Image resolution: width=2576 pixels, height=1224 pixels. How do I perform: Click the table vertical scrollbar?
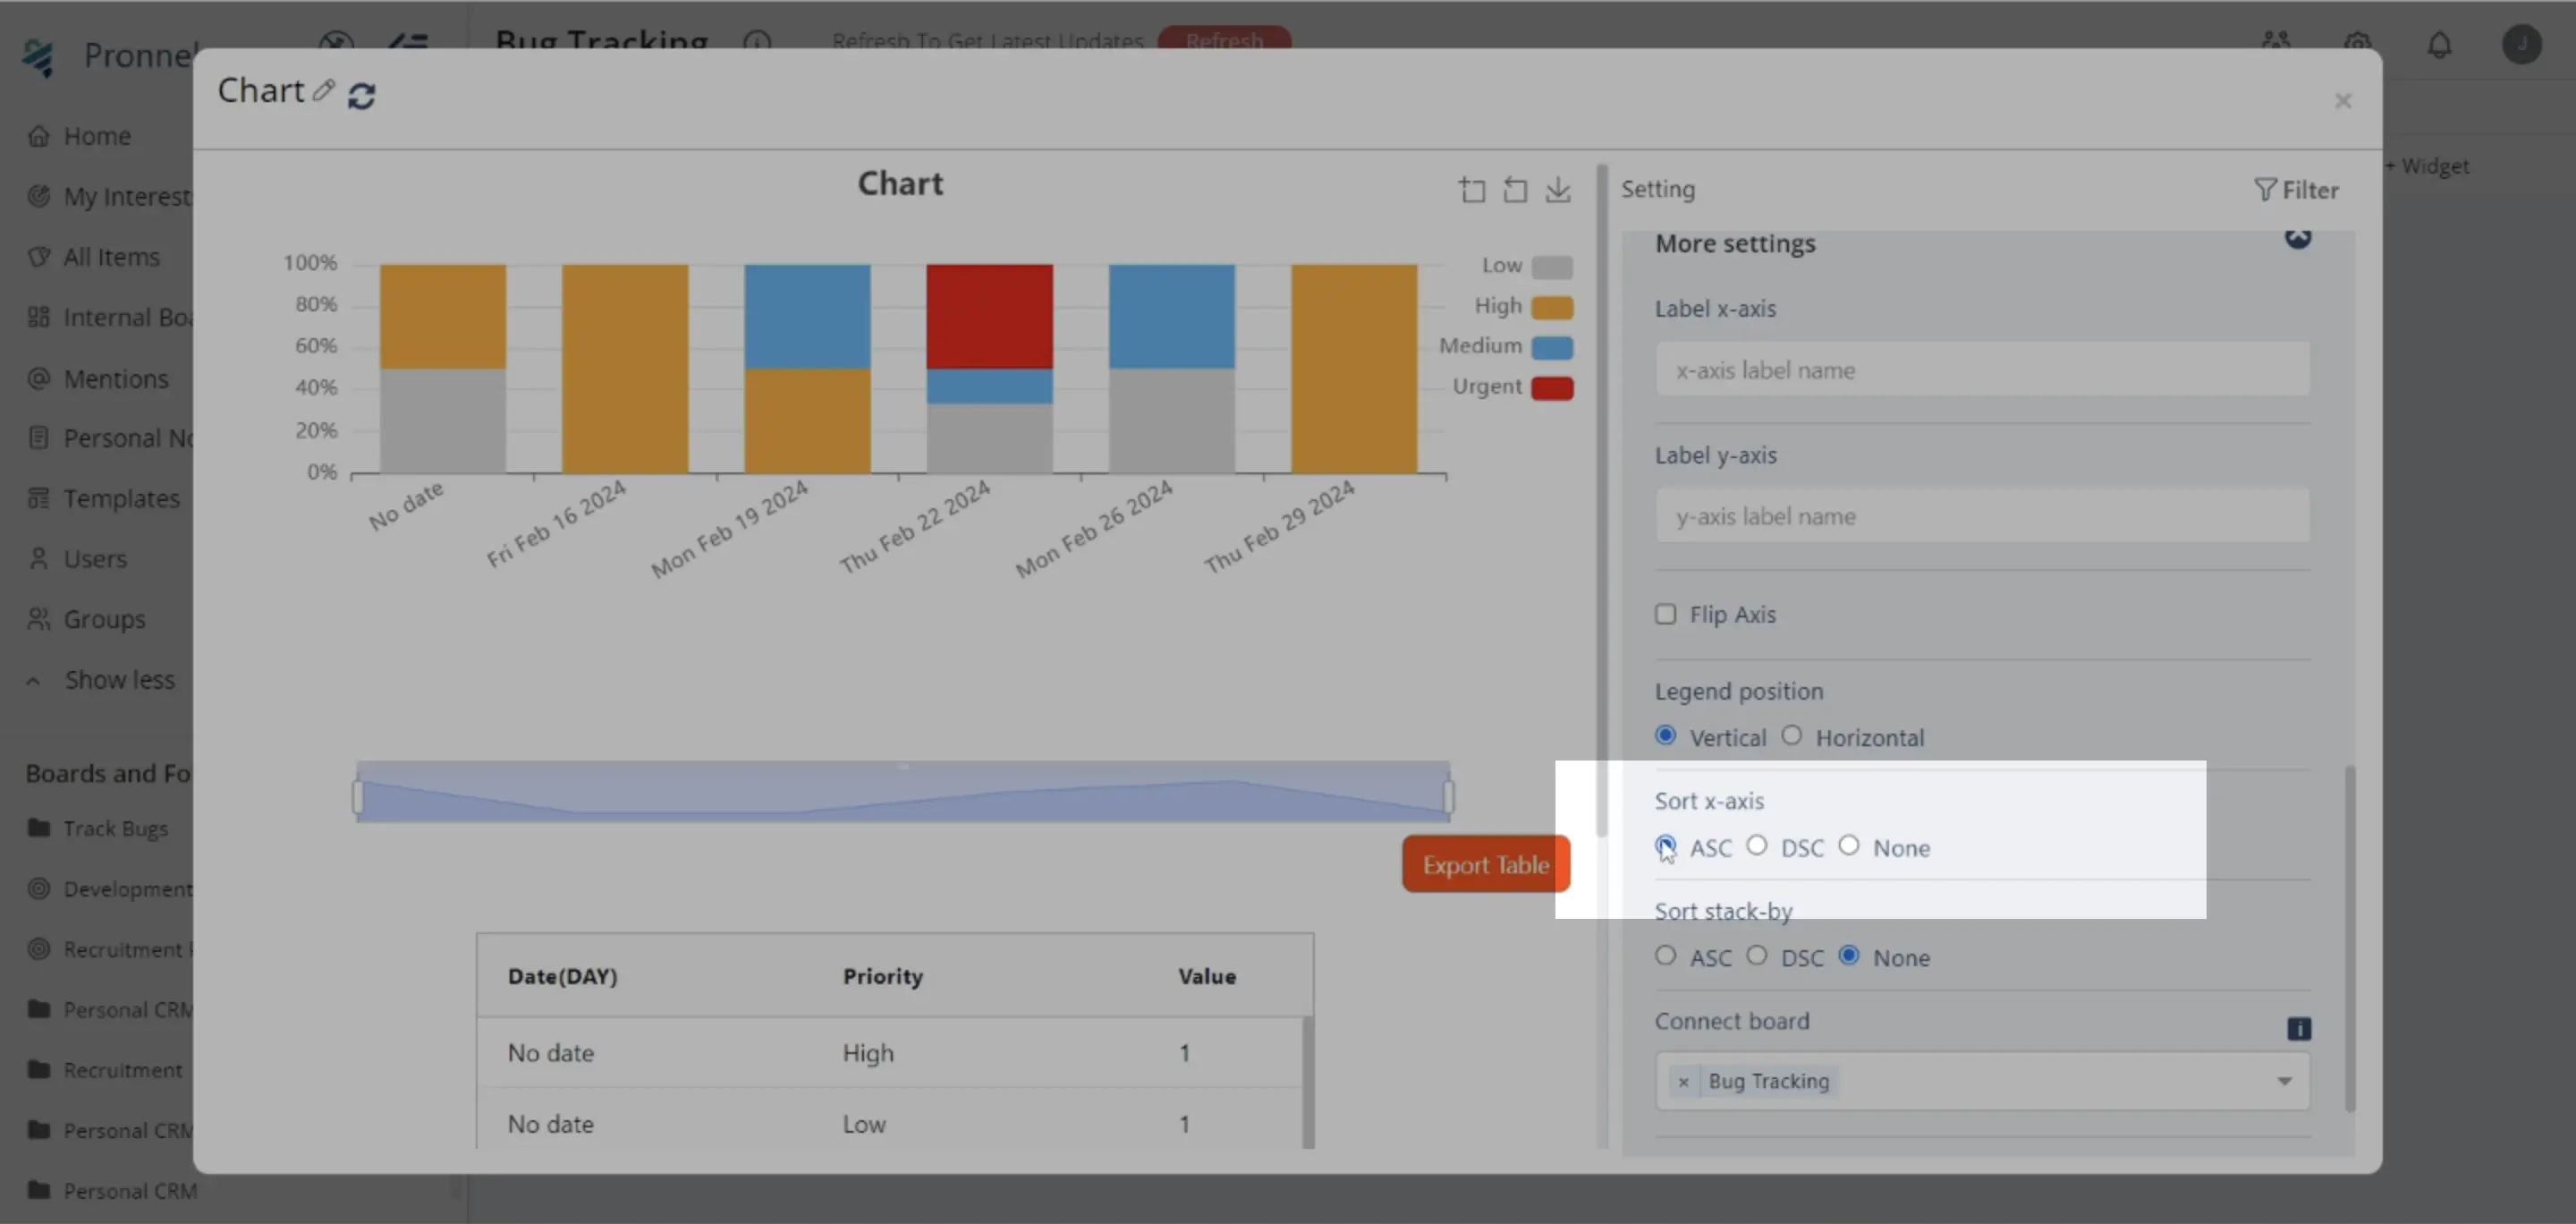point(1308,1082)
